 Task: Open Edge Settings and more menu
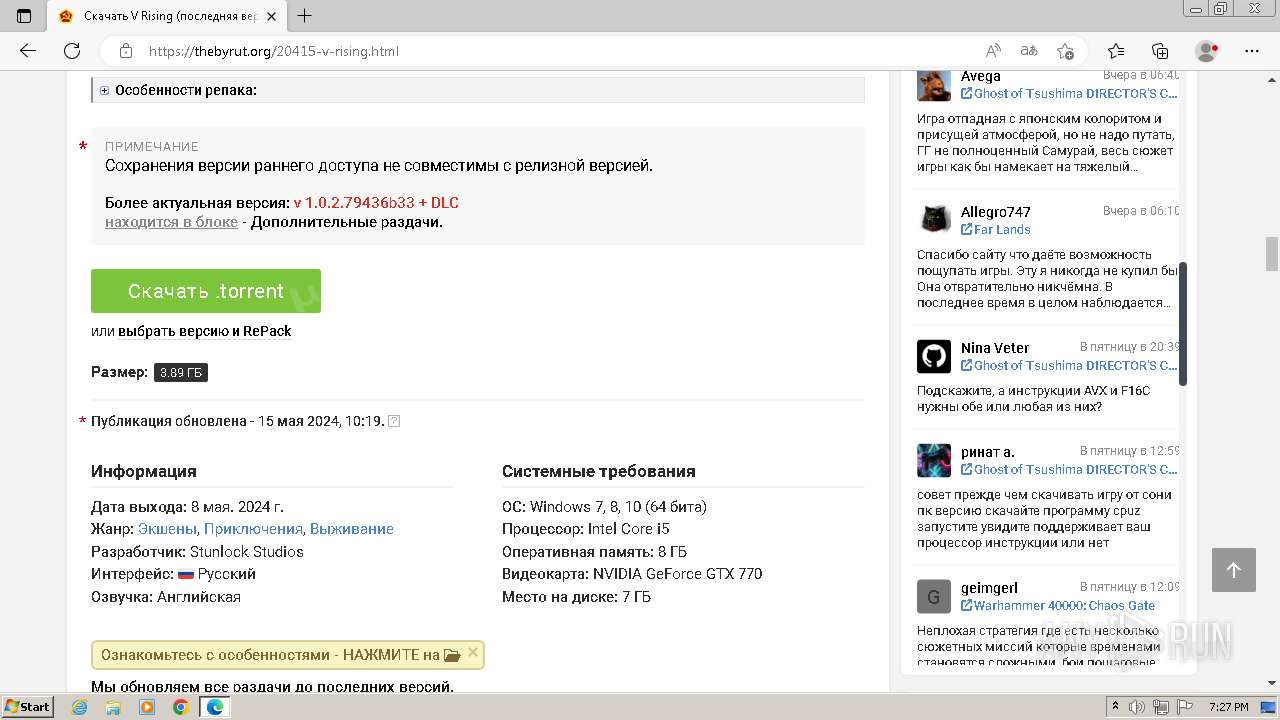pos(1251,51)
